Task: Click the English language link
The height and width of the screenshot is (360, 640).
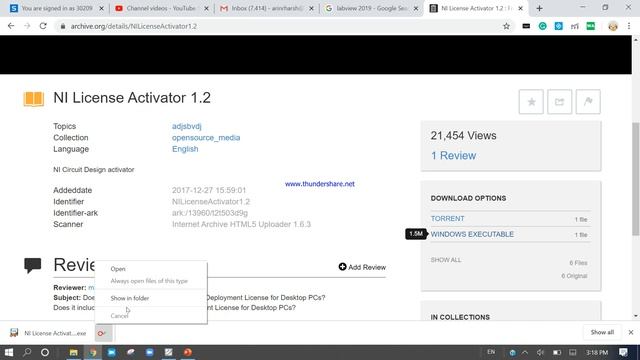Action: [185, 149]
